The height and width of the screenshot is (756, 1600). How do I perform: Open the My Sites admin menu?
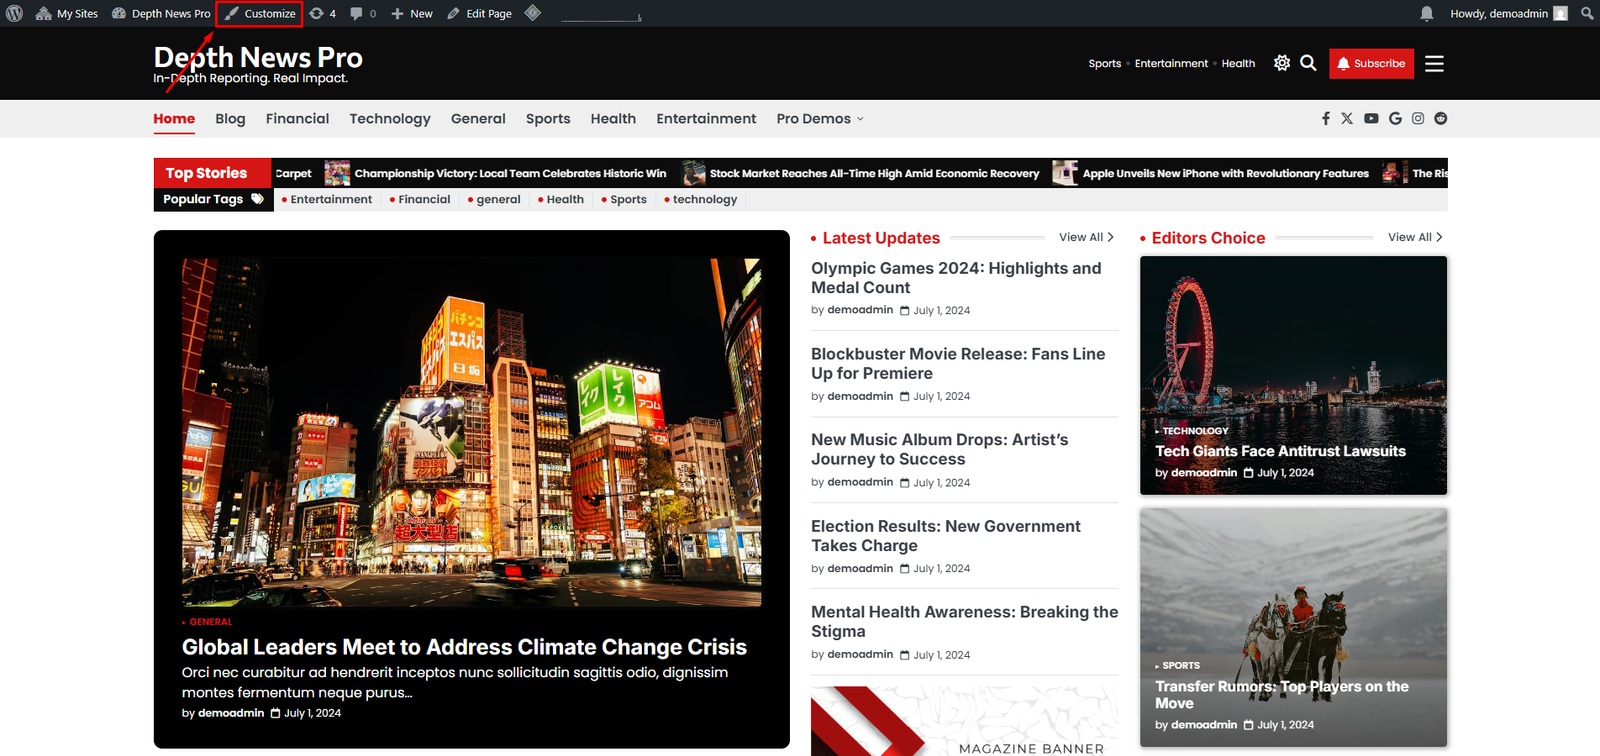(x=67, y=13)
